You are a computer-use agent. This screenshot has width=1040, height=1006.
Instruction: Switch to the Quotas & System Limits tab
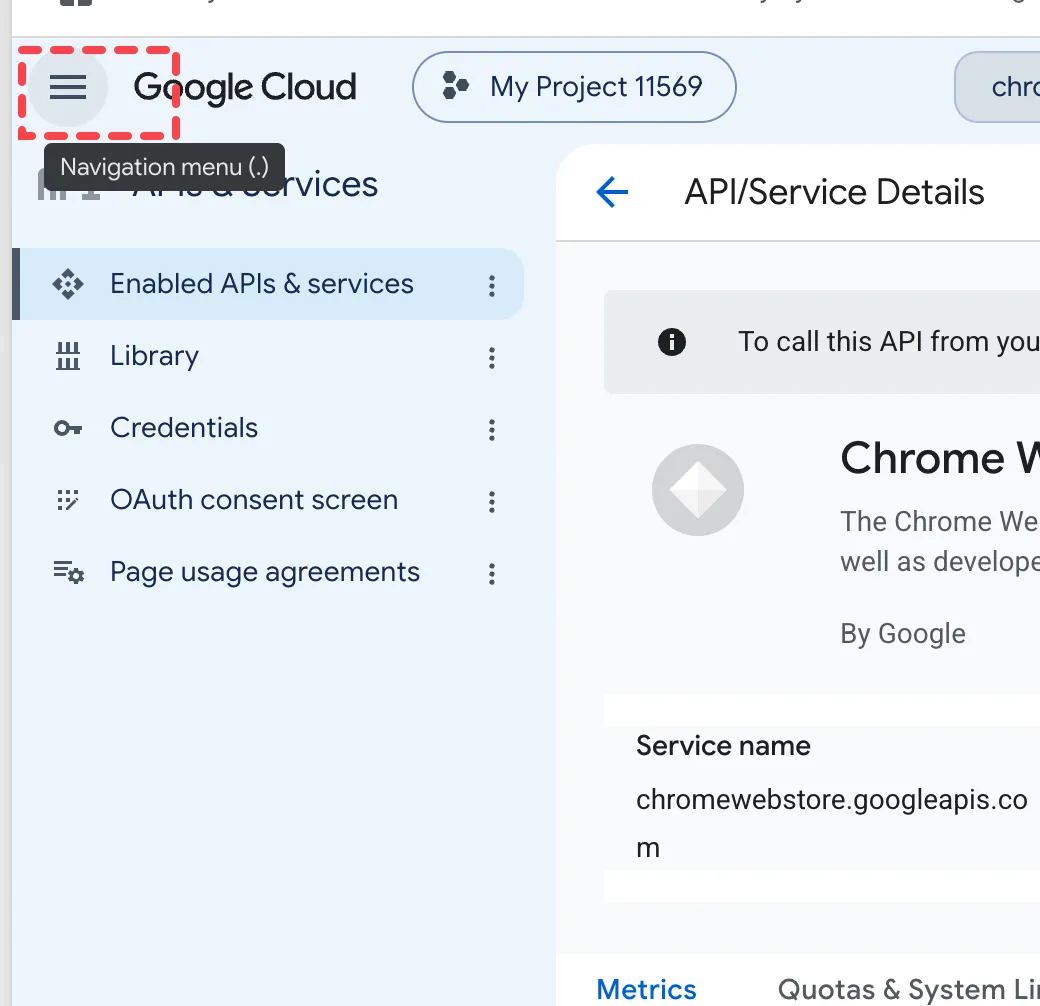(x=909, y=989)
